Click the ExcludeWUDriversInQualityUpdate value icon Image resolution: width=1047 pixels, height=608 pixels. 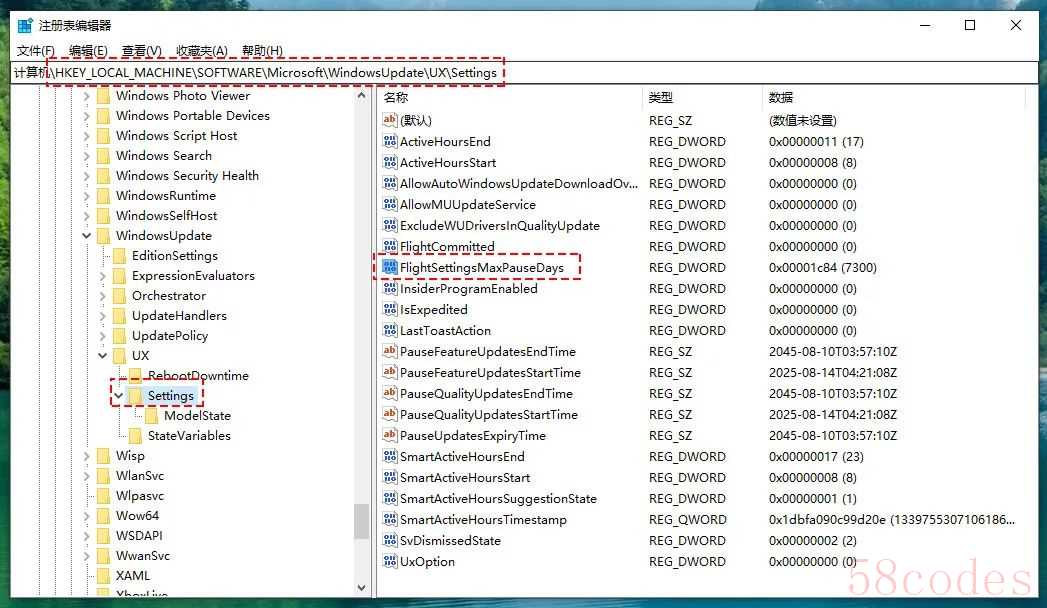(x=390, y=226)
